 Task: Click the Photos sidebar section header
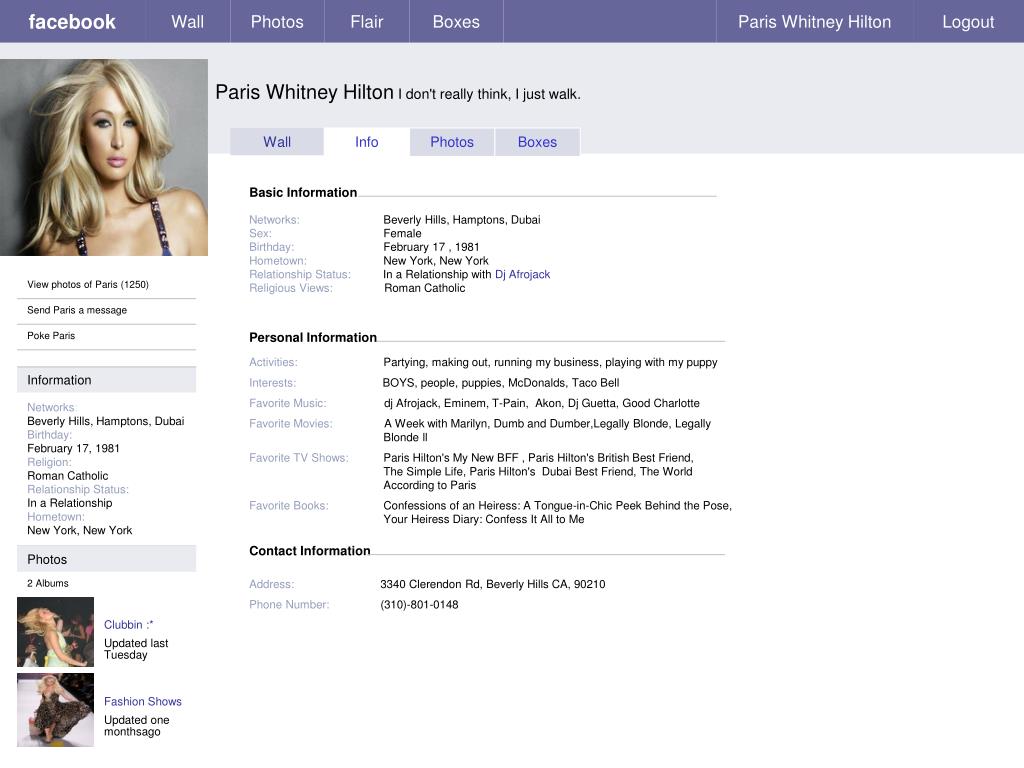(x=106, y=560)
